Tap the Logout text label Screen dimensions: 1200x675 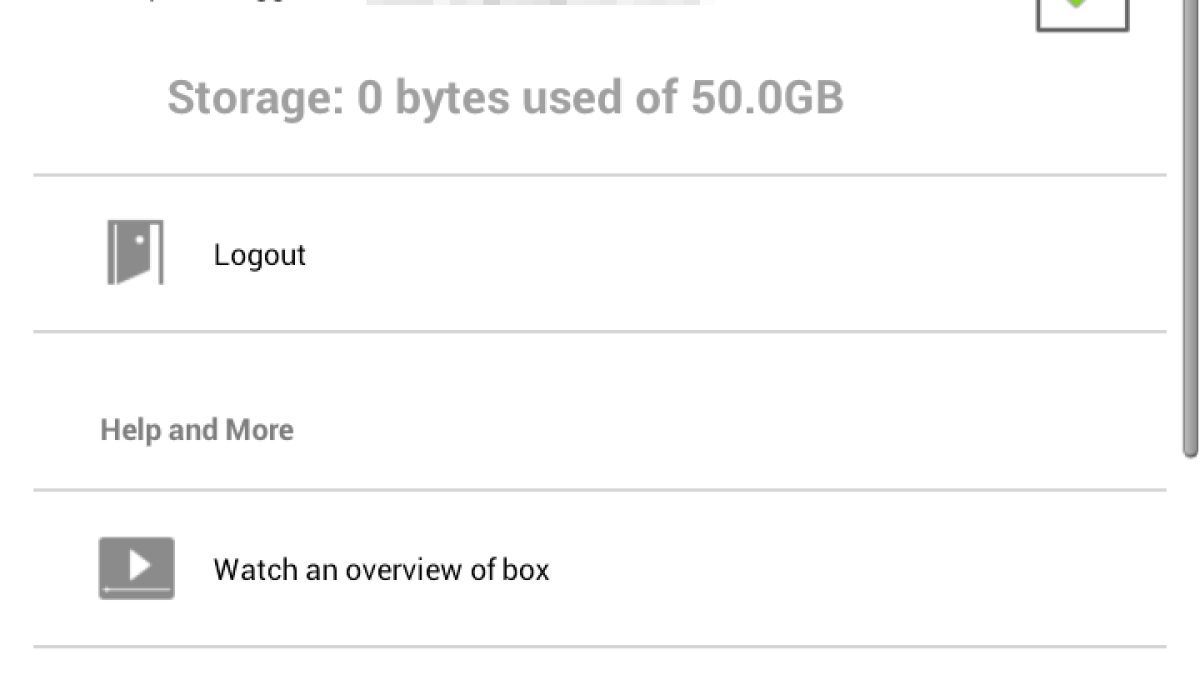(x=259, y=255)
